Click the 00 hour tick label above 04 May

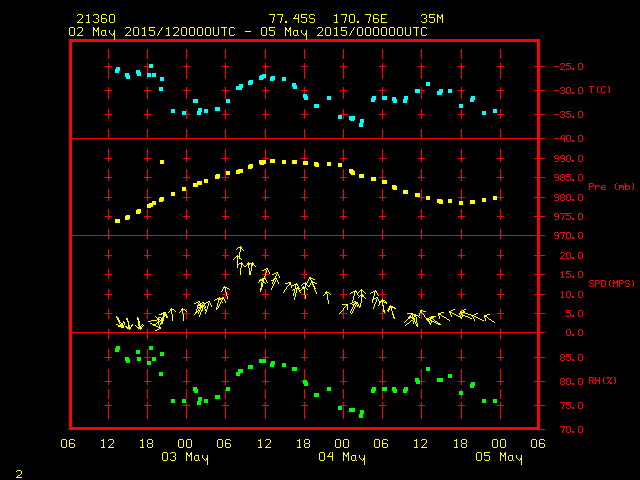coord(342,444)
